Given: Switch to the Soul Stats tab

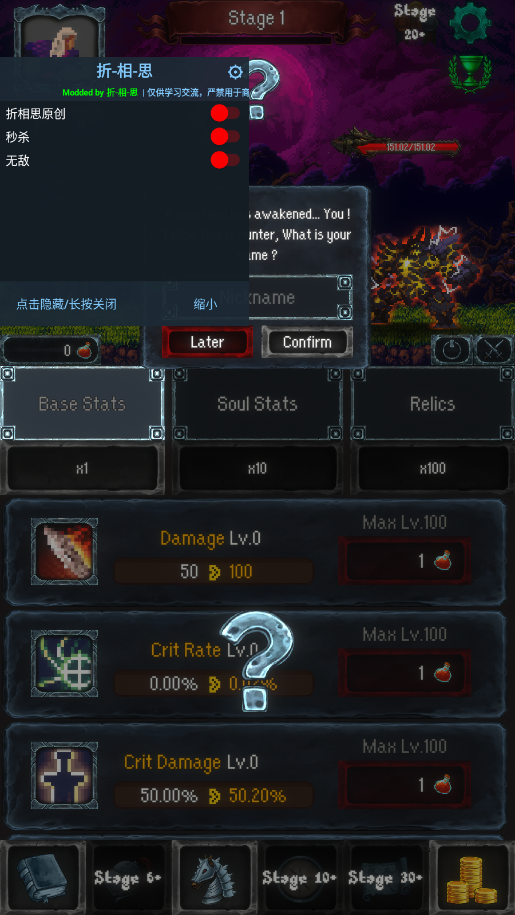Looking at the screenshot, I should pos(257,403).
